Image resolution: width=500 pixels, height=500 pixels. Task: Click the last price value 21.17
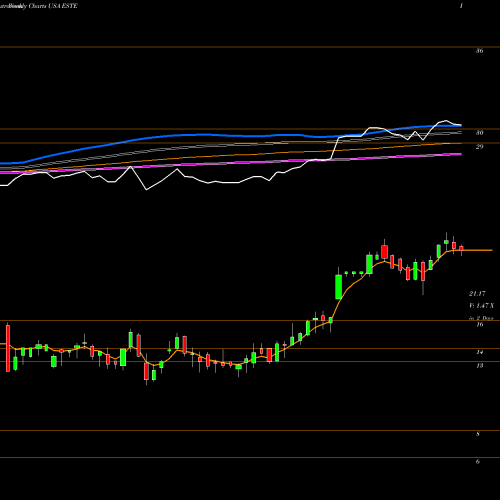tap(477, 294)
